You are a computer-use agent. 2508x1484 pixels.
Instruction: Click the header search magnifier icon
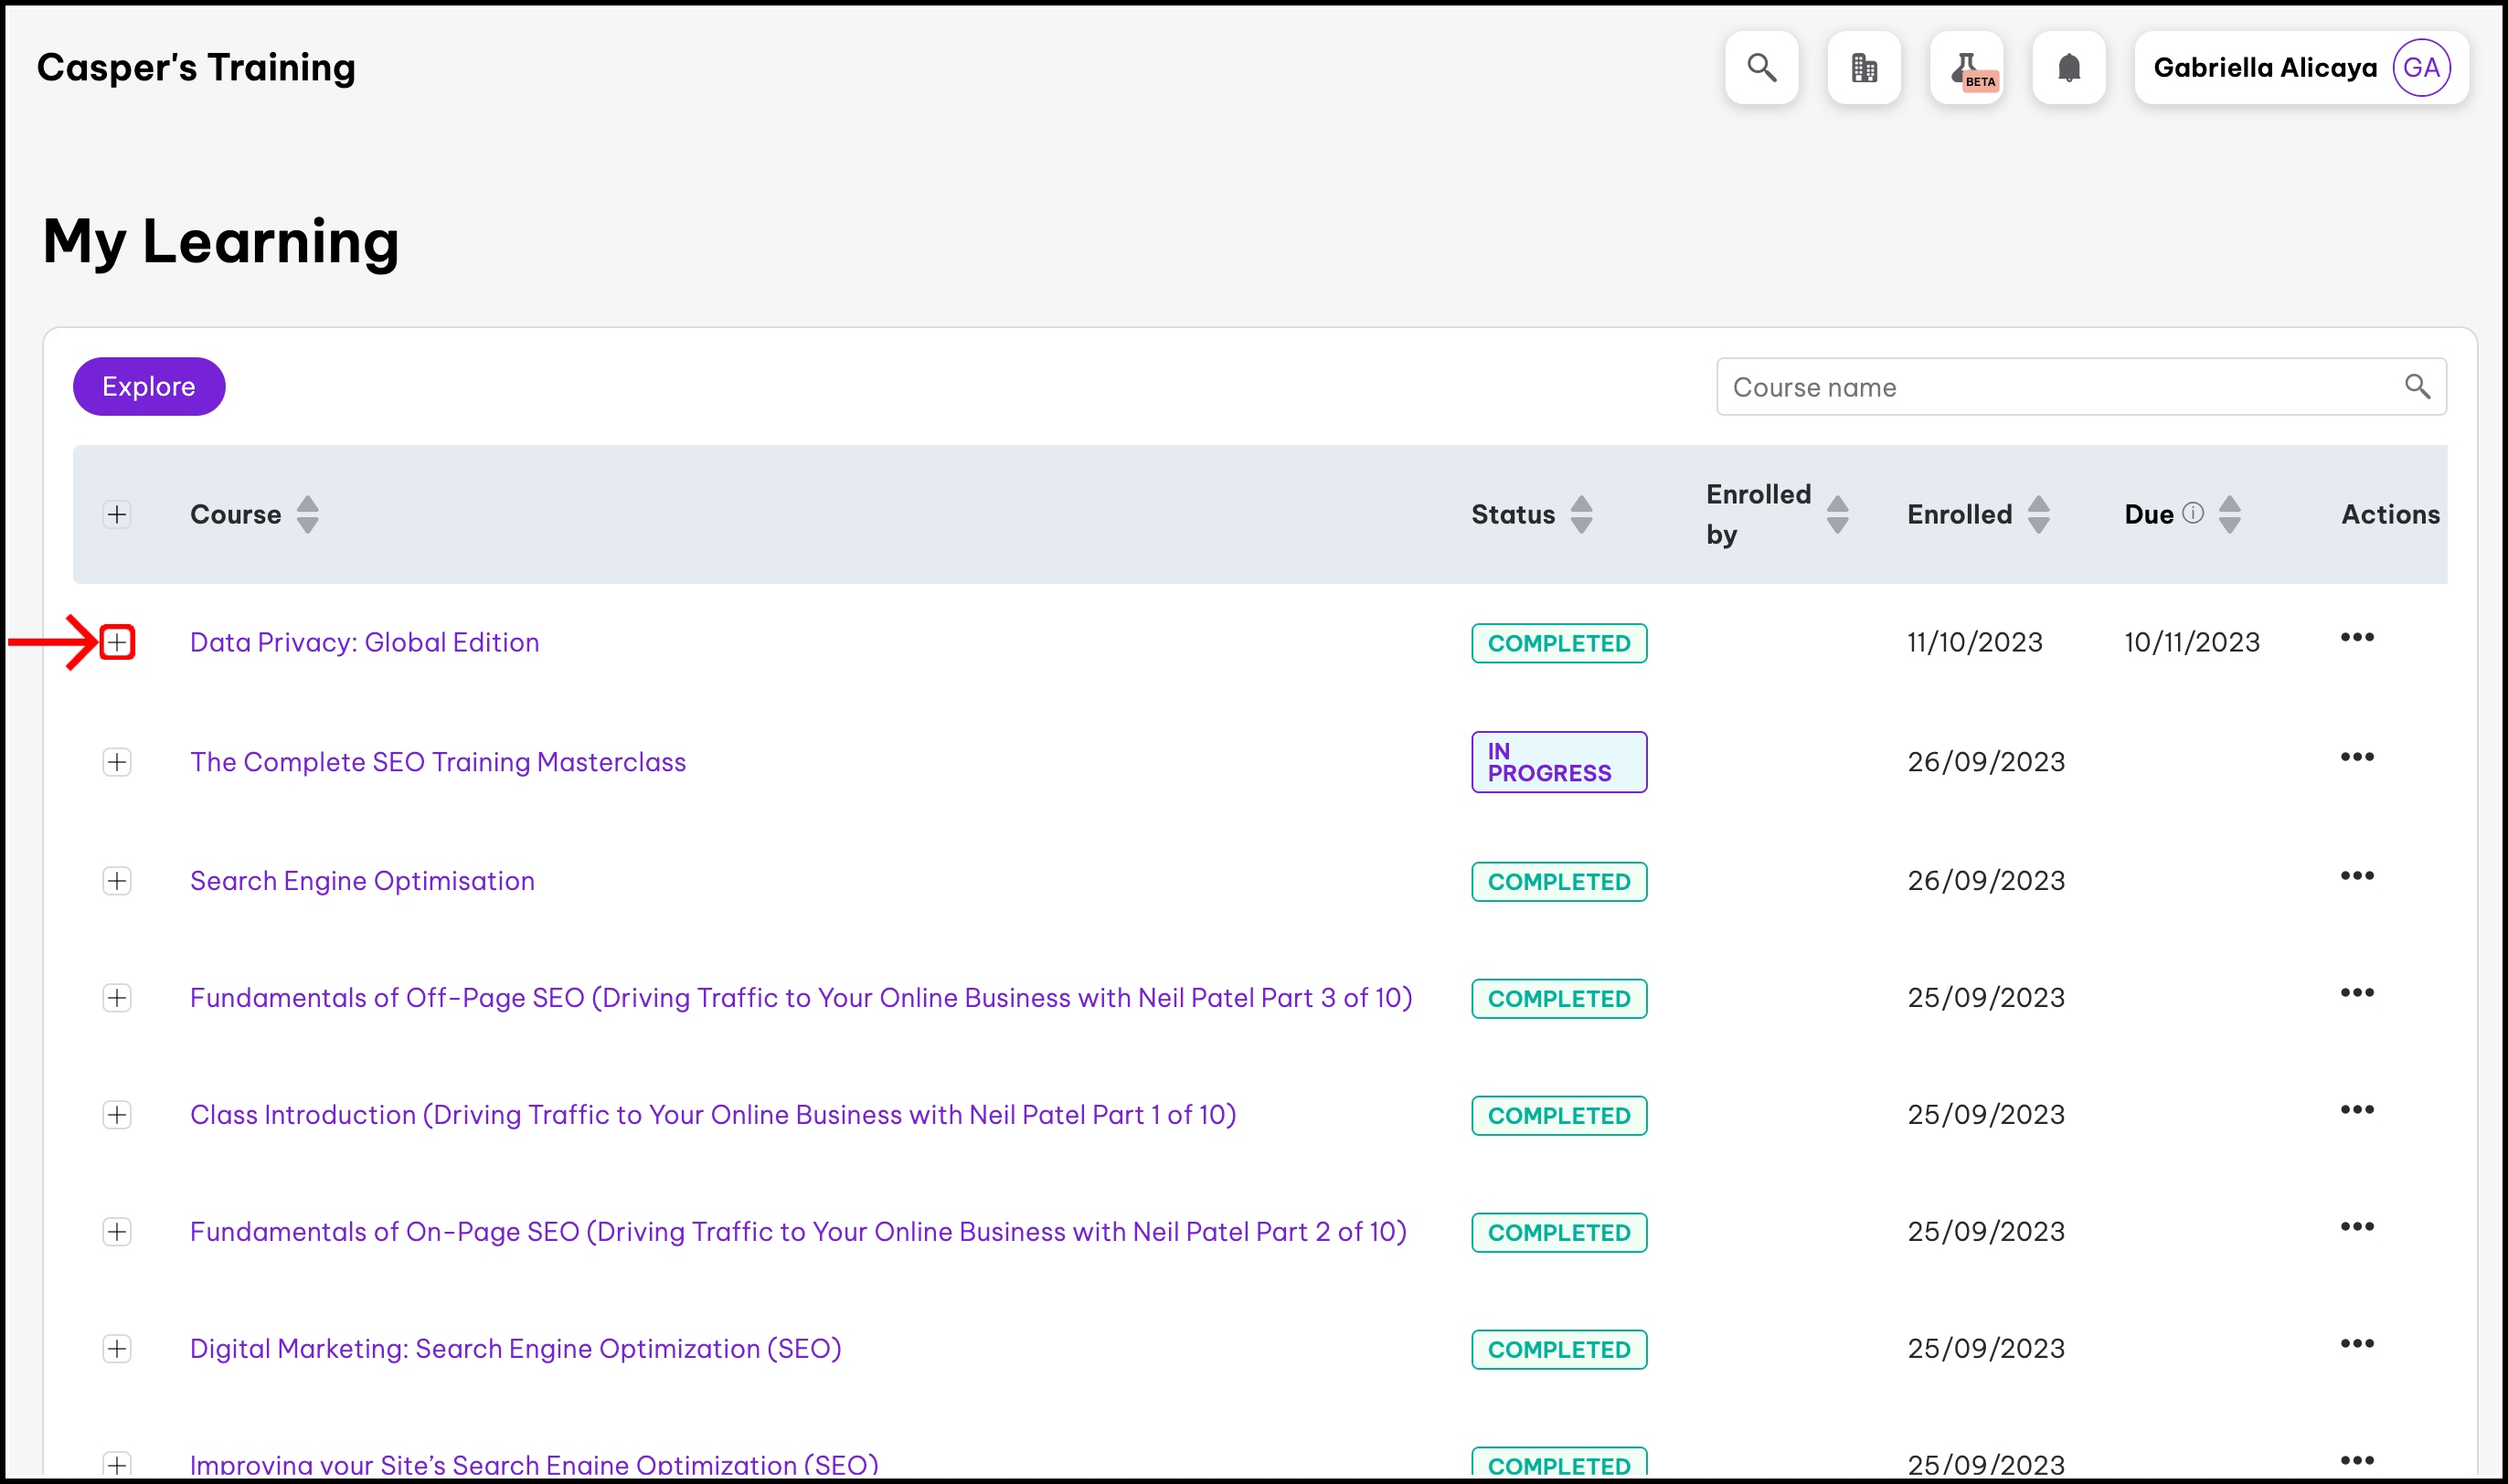point(1761,68)
